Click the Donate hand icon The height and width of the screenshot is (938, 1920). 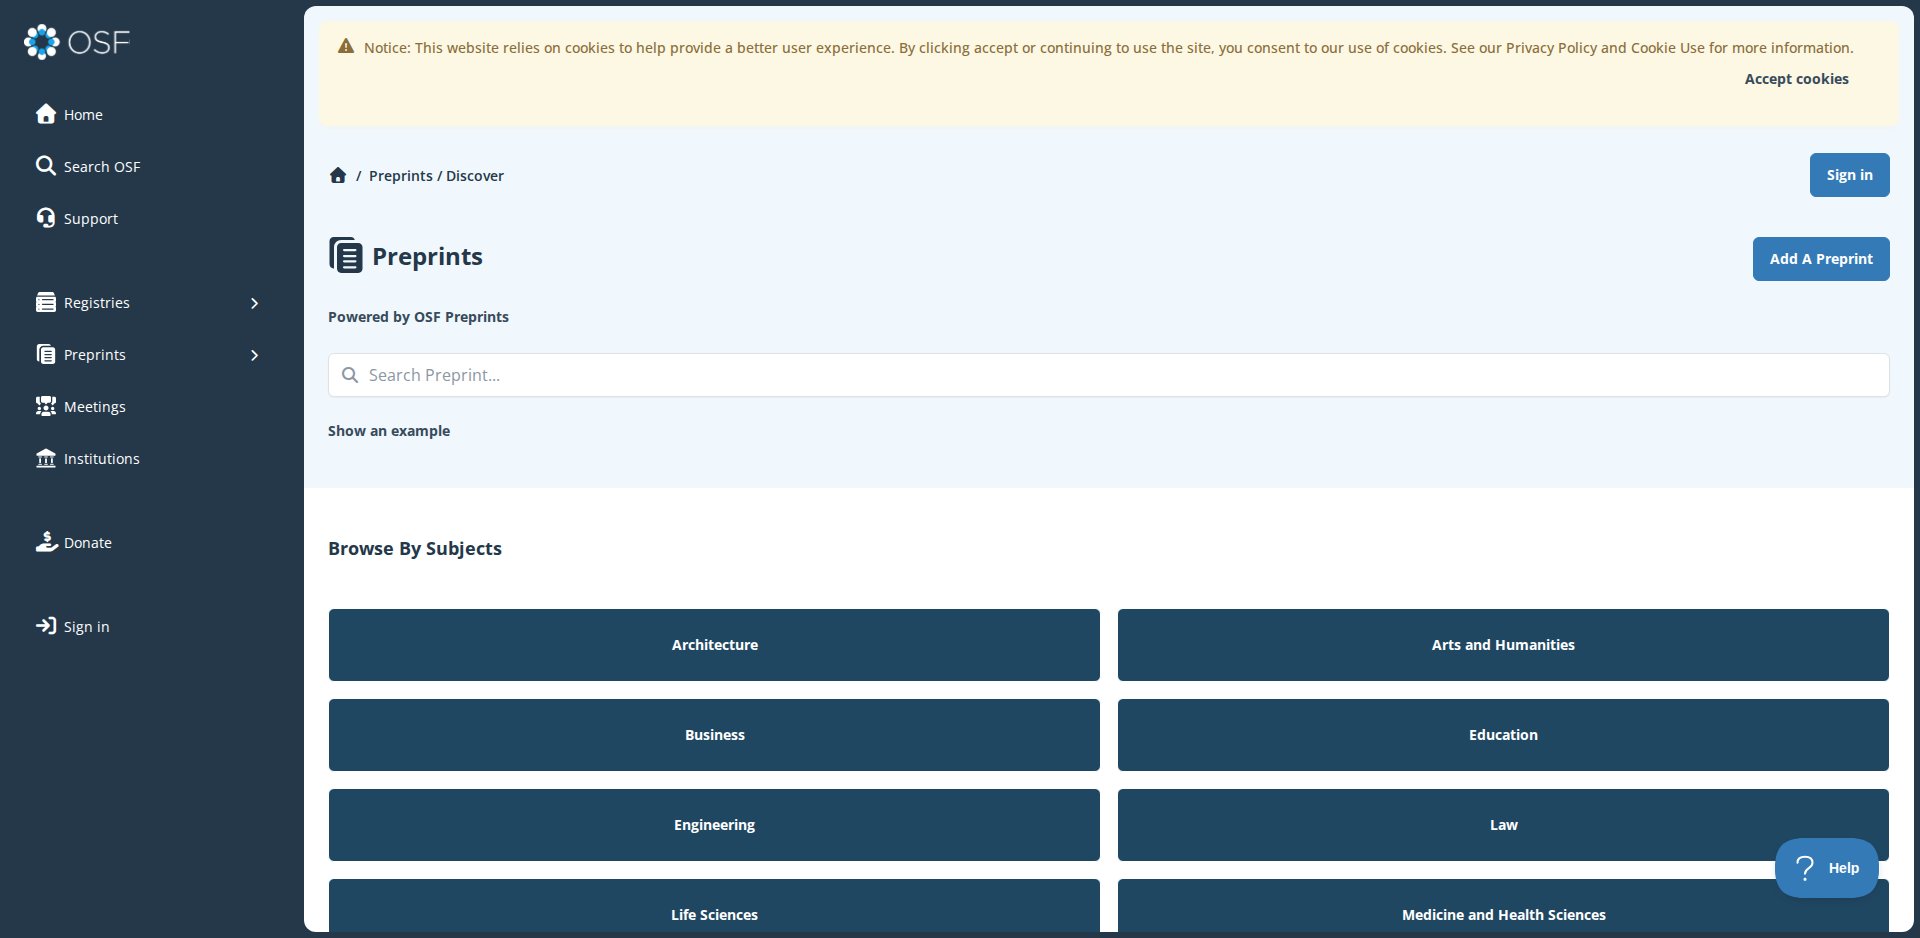46,542
